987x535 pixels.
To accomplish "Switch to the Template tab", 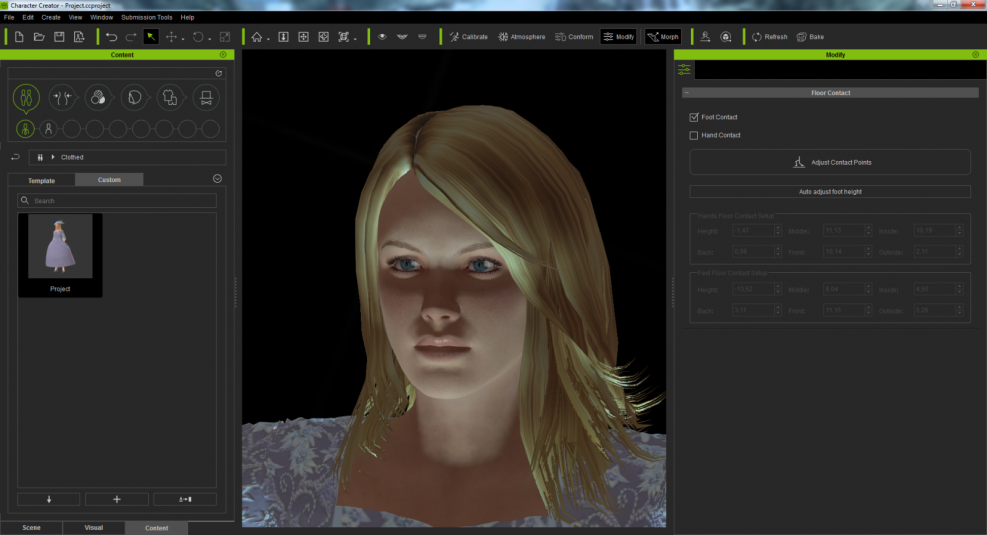I will click(x=41, y=180).
